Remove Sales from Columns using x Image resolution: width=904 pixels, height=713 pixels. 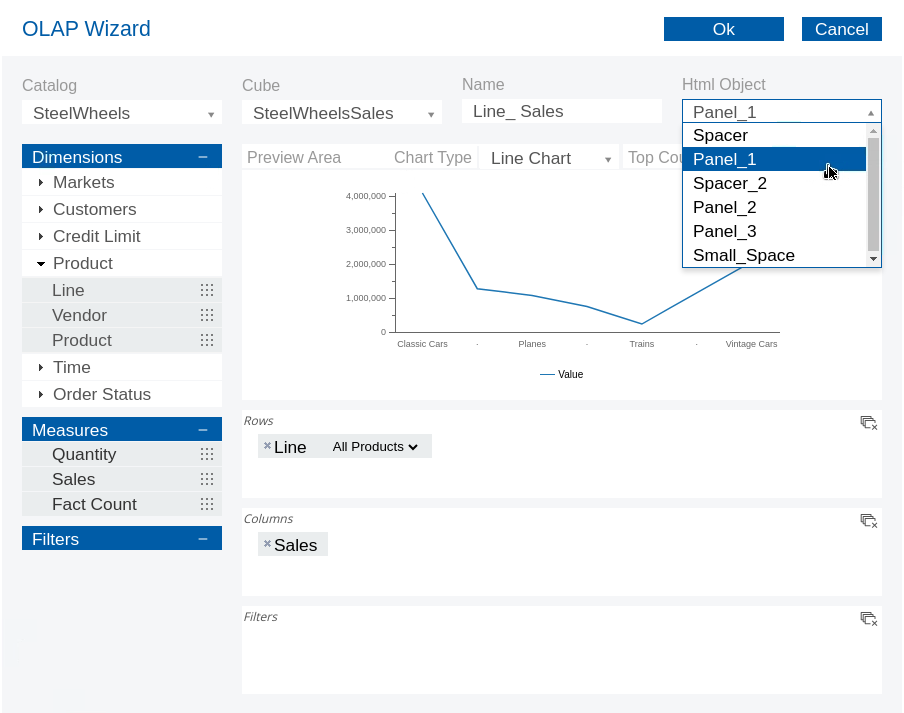(x=267, y=544)
